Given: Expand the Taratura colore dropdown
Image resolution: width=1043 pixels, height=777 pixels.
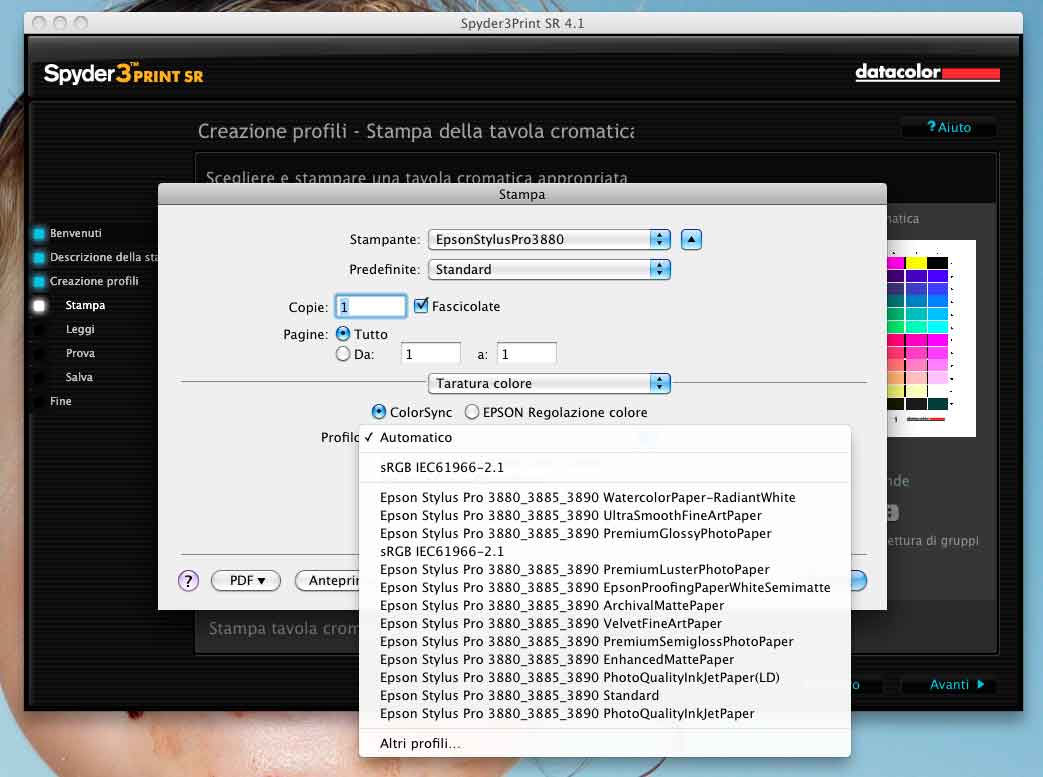Looking at the screenshot, I should 548,383.
